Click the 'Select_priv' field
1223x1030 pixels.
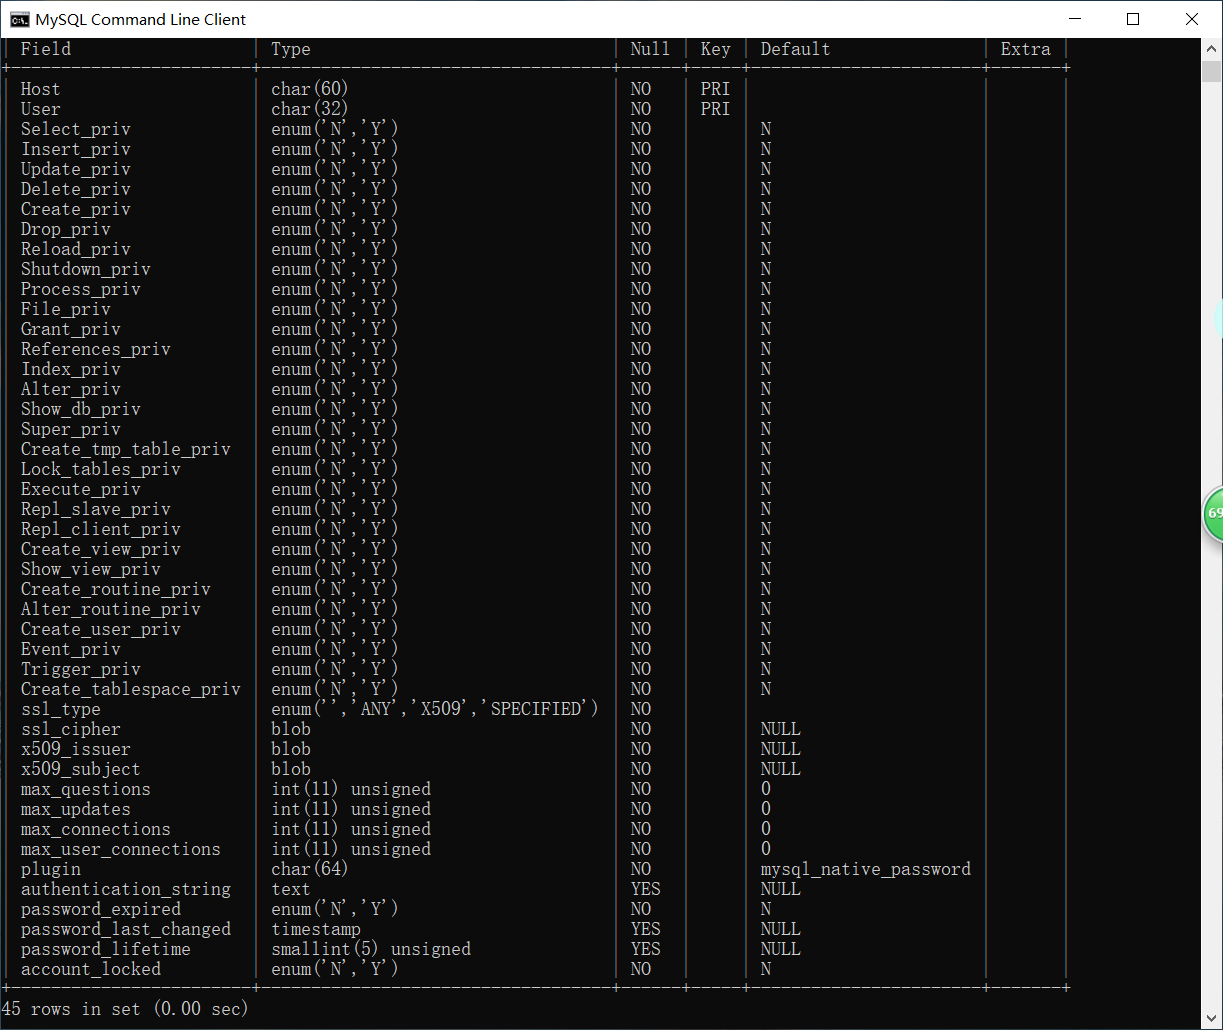click(x=76, y=129)
